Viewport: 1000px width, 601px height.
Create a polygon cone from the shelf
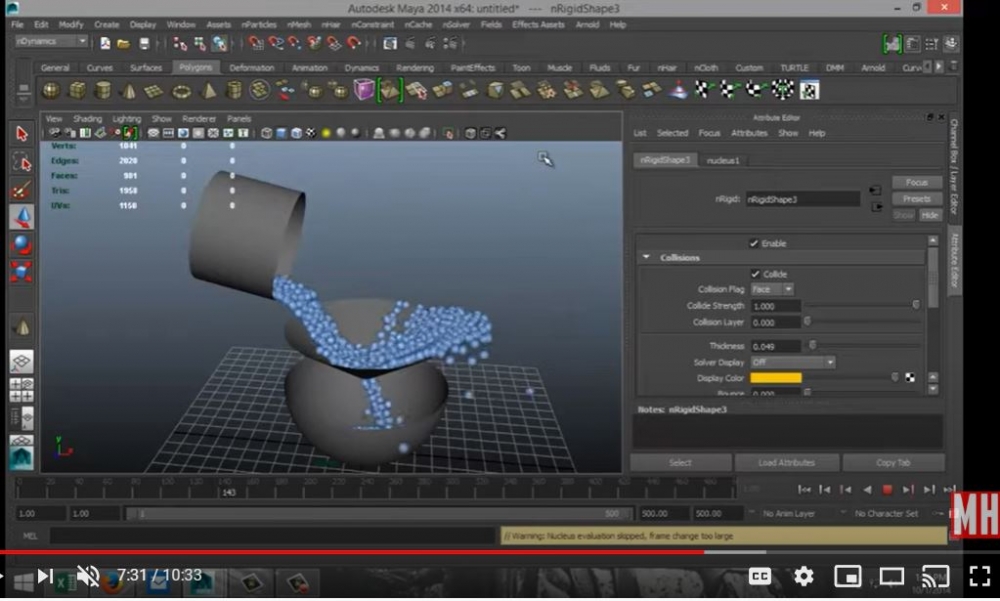[129, 91]
